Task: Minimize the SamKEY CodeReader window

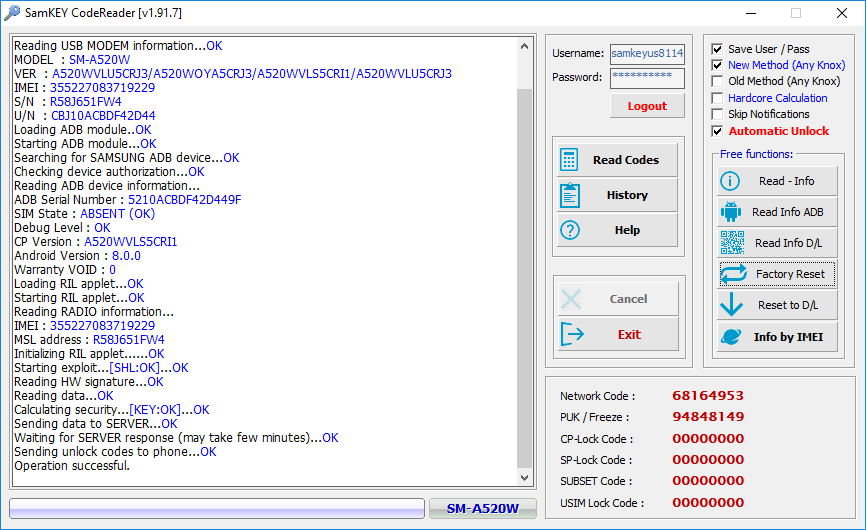Action: pos(751,13)
